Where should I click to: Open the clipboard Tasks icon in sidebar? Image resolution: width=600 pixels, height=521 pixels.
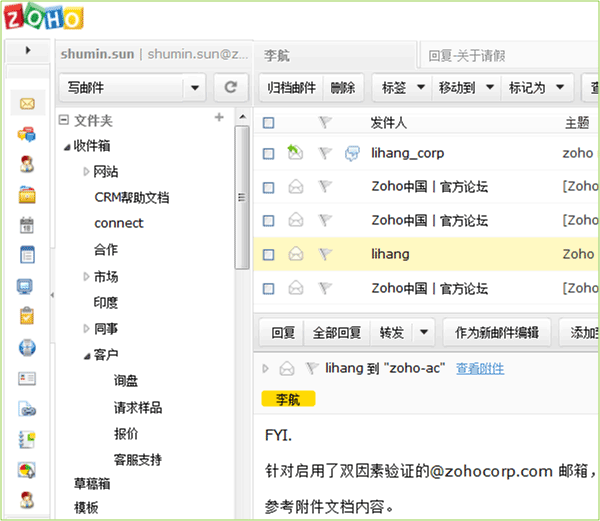click(x=27, y=316)
